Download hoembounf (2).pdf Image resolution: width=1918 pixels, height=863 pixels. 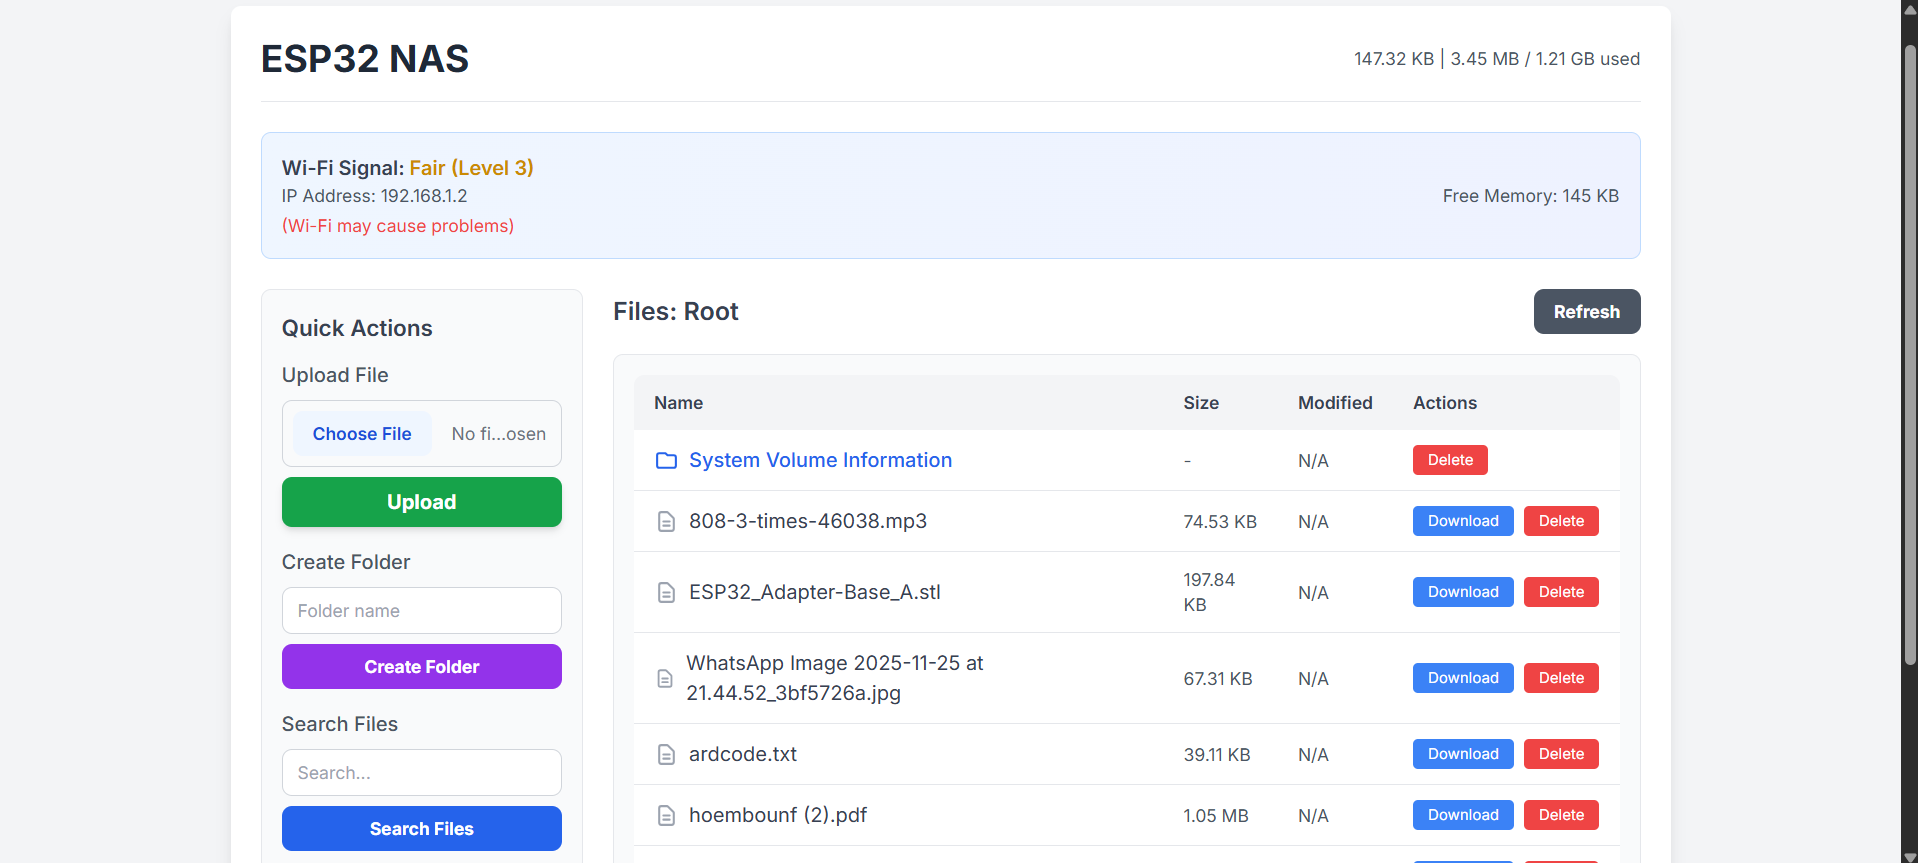1462,815
